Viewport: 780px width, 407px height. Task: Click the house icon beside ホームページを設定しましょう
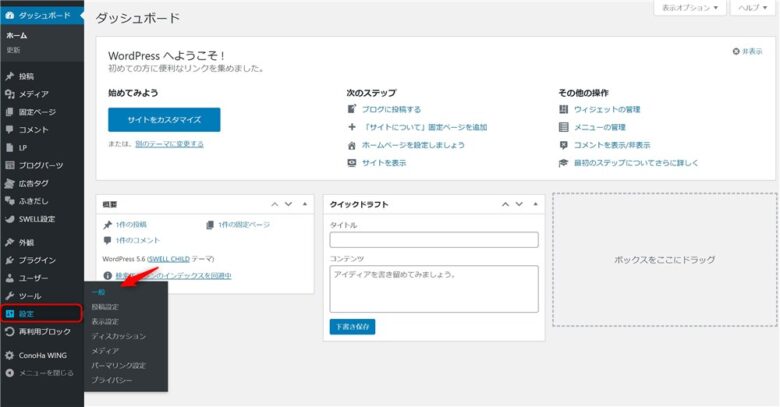(352, 145)
